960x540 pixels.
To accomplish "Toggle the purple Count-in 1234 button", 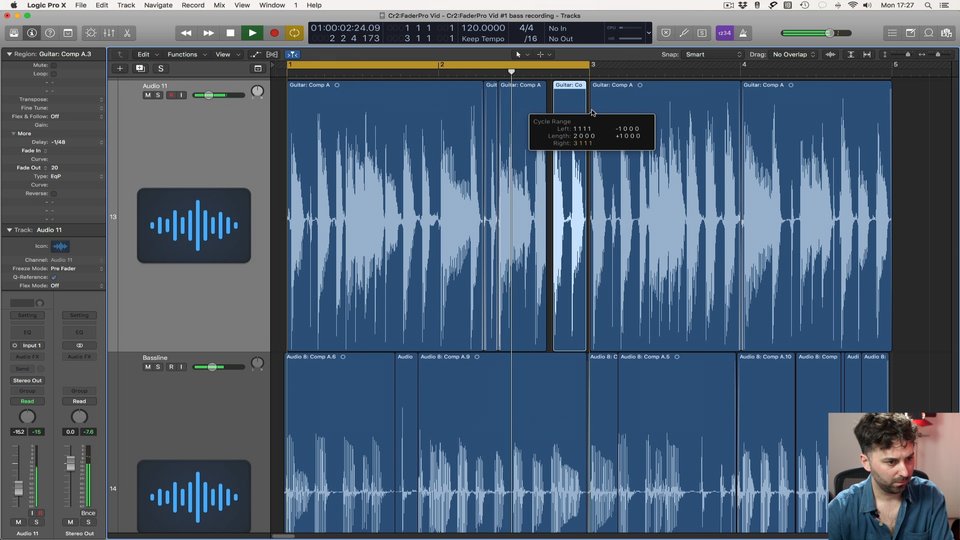I will 724,33.
